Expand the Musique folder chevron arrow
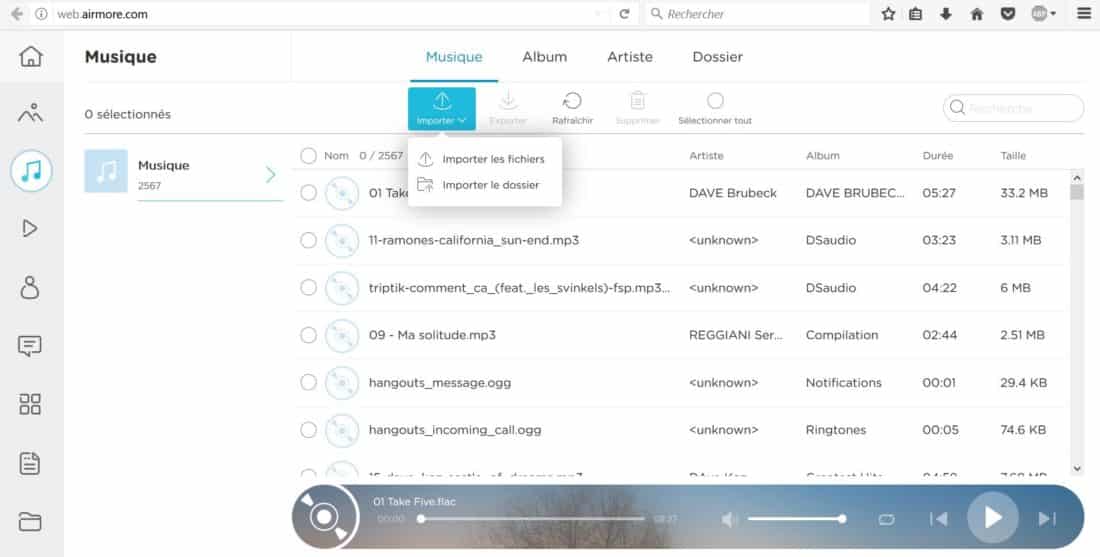 pos(270,175)
